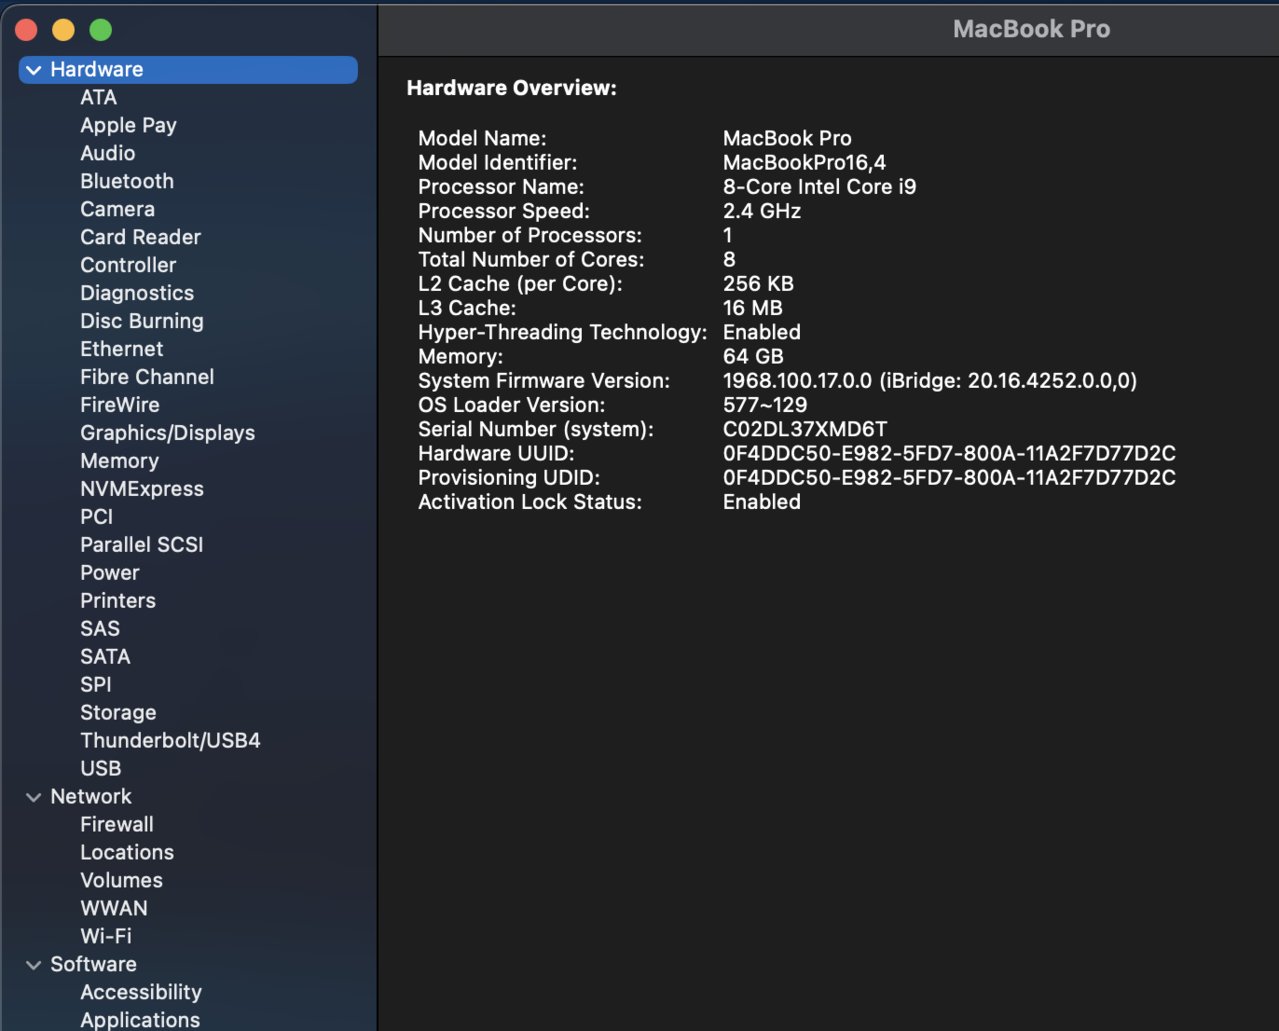Open Wi-Fi network info
The image size is (1279, 1031).
(106, 938)
